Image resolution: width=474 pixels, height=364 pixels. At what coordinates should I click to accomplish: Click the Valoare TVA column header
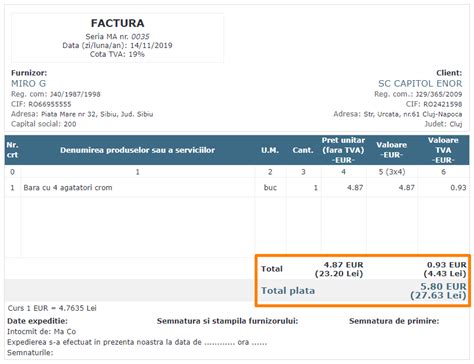tap(443, 150)
